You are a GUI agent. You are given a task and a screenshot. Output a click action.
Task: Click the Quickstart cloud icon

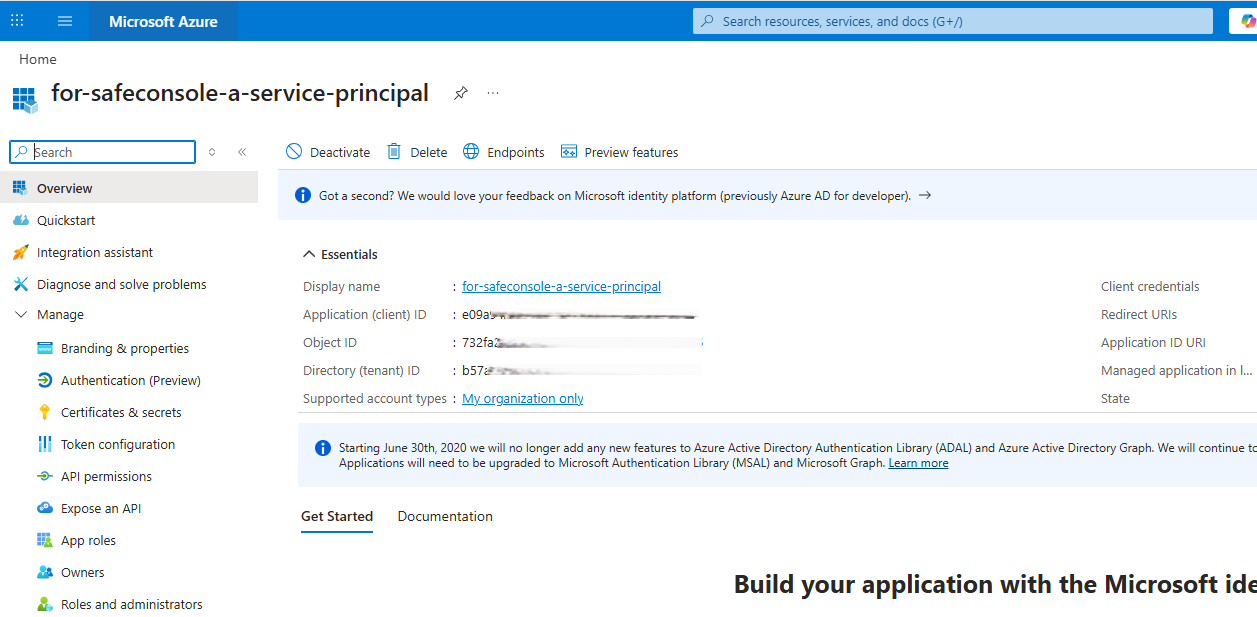20,220
